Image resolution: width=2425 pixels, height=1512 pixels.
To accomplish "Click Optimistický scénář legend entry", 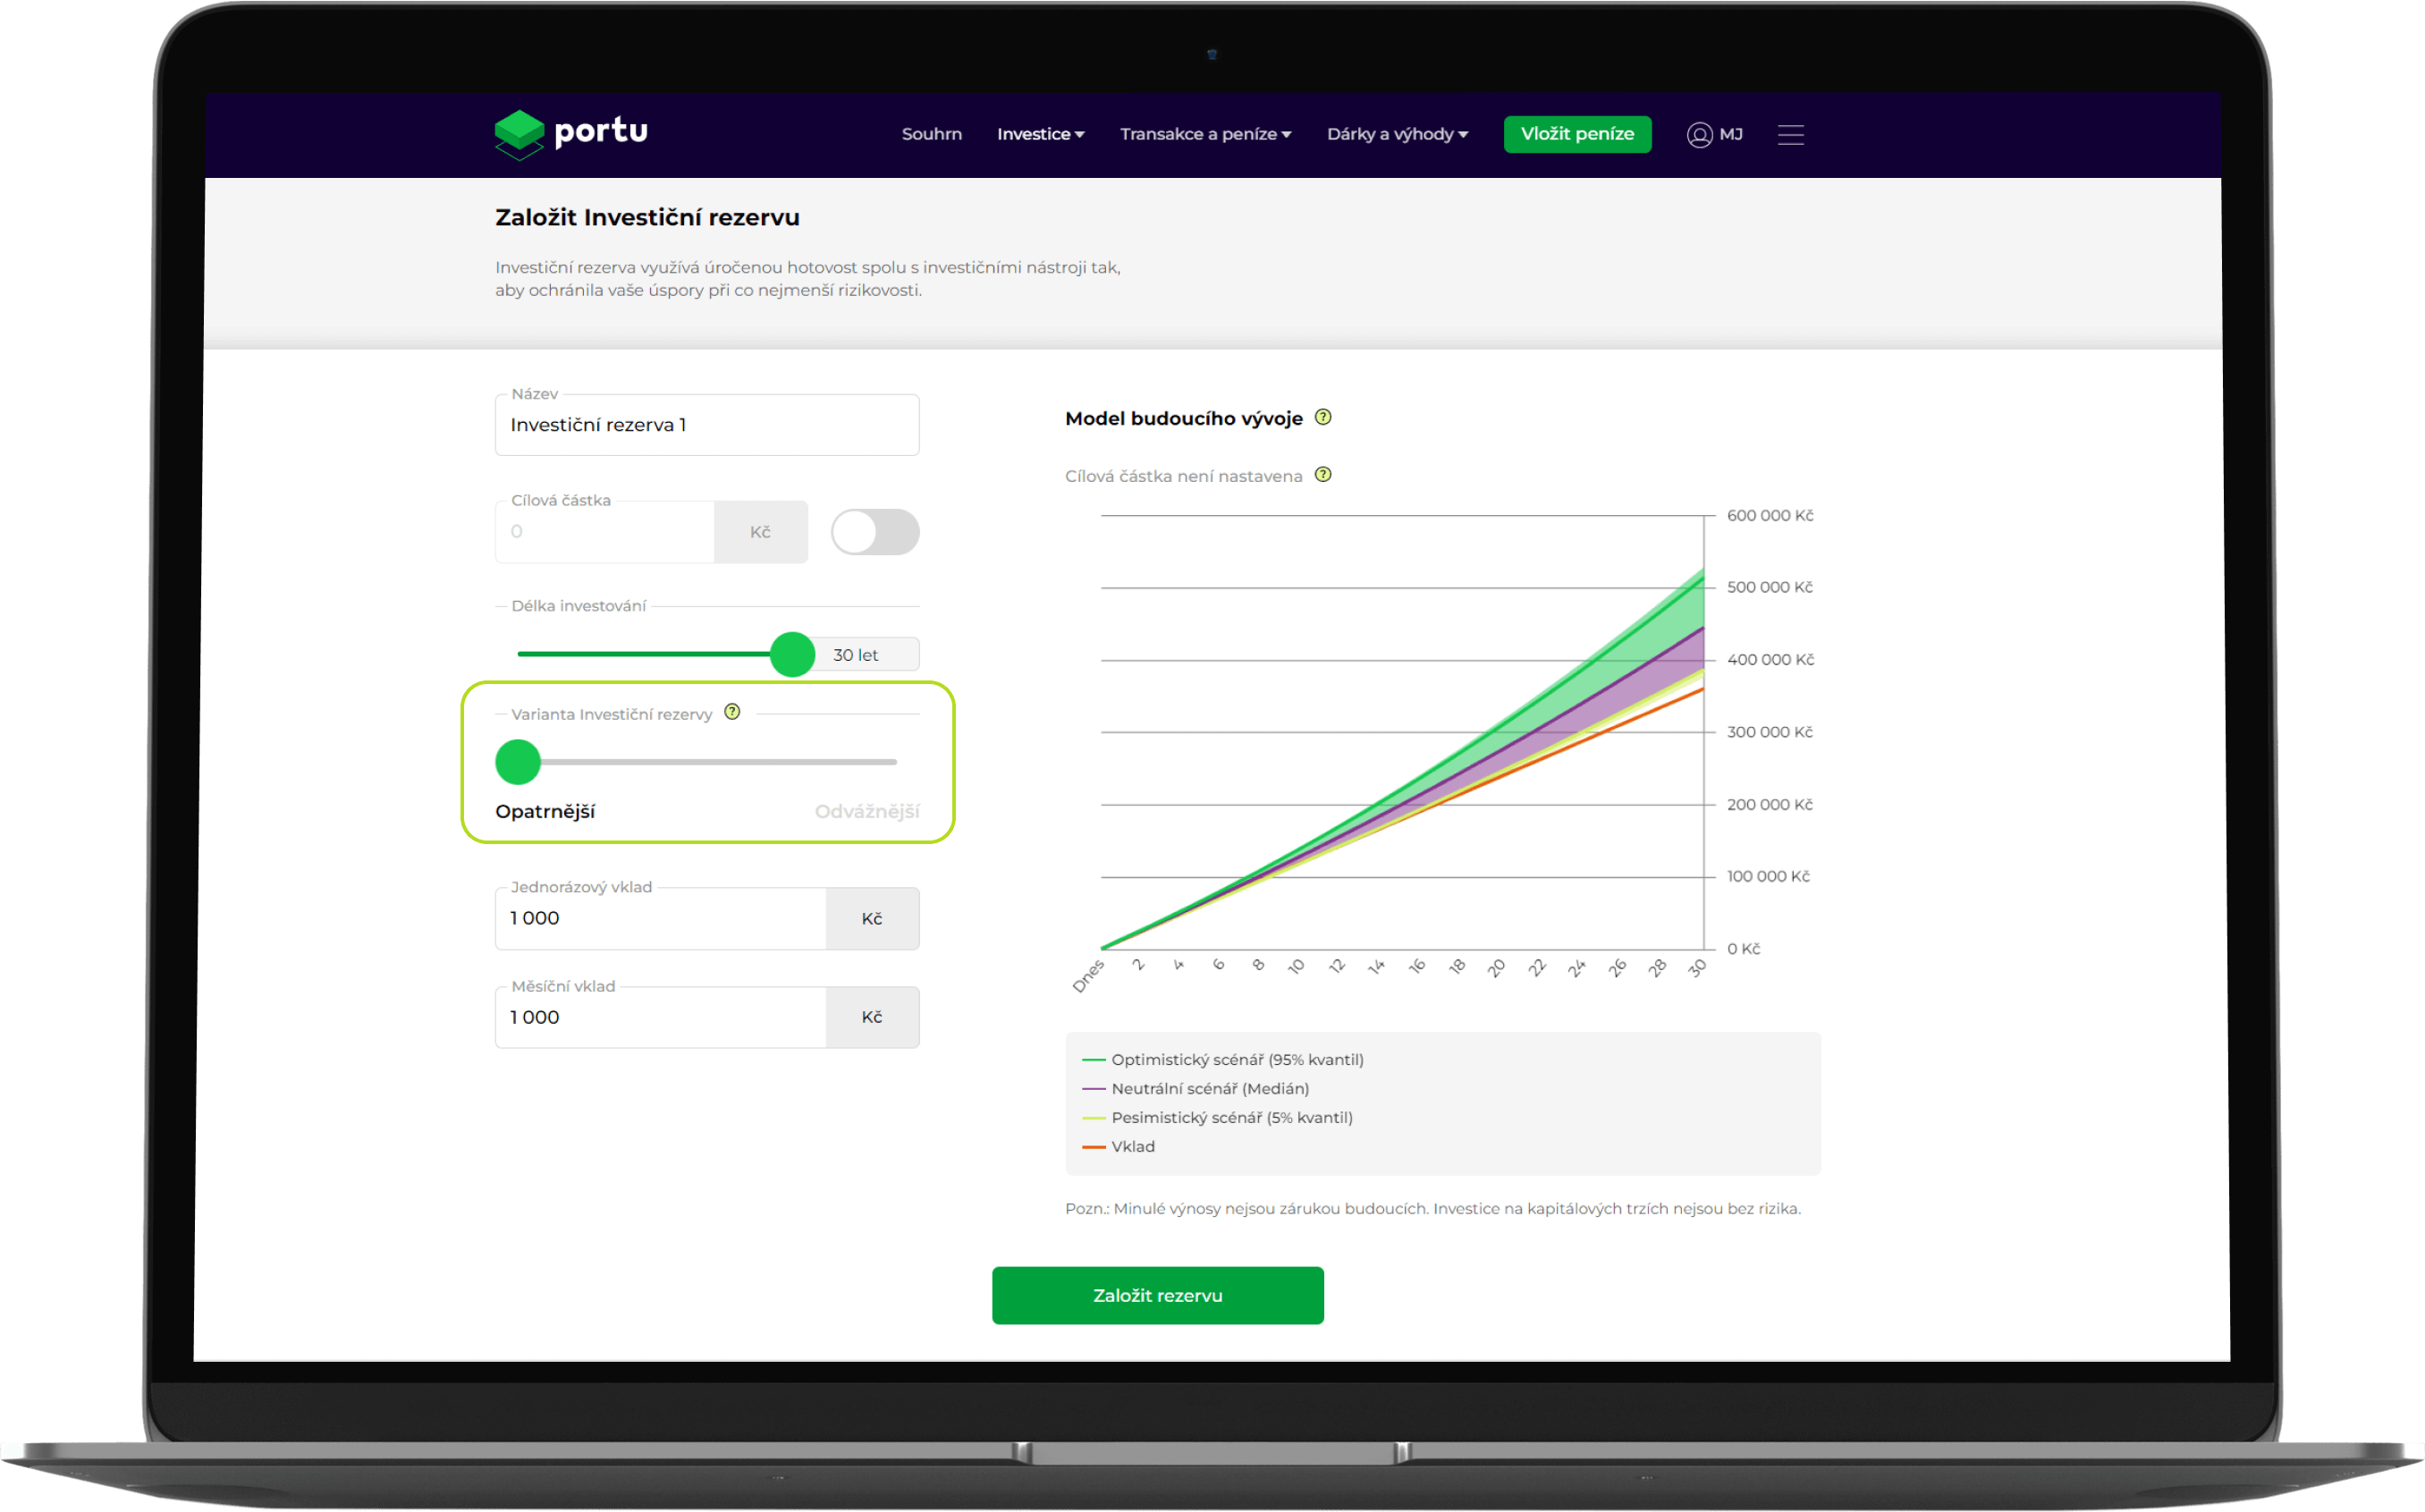I will (x=1236, y=1059).
